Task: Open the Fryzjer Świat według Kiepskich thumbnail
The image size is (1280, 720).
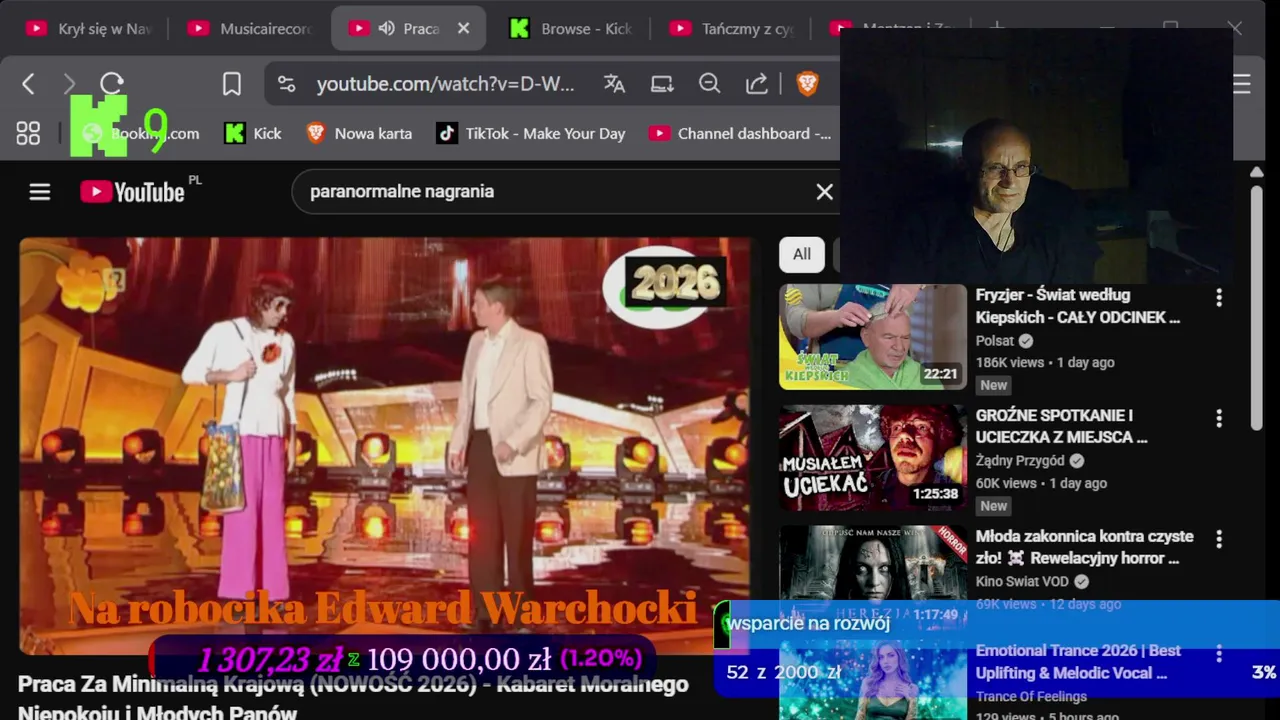Action: pos(873,337)
